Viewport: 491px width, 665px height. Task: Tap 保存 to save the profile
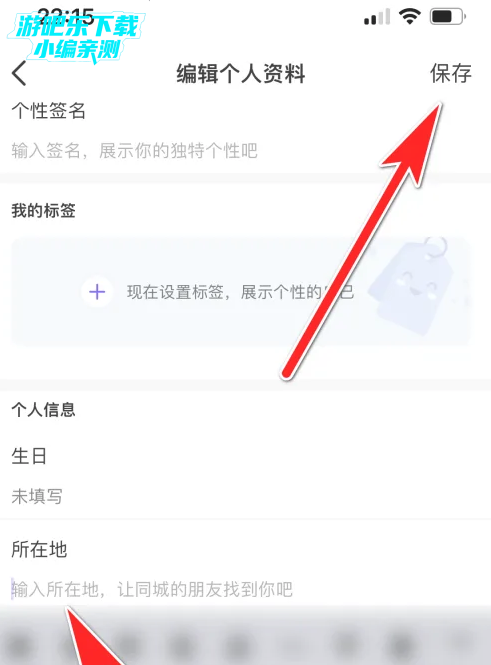[x=451, y=73]
